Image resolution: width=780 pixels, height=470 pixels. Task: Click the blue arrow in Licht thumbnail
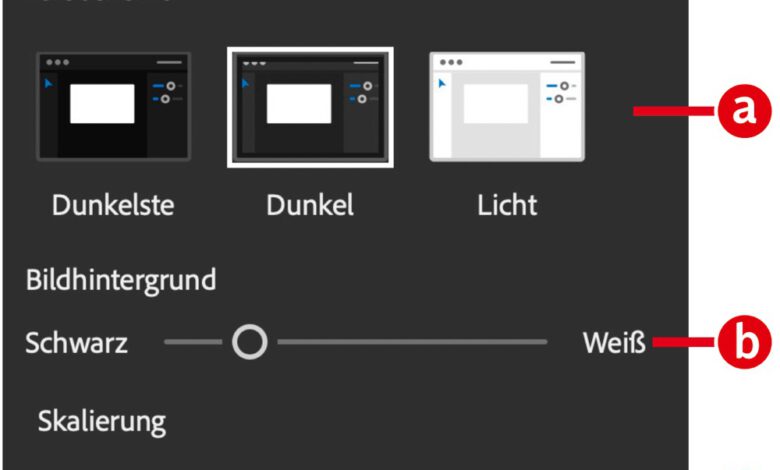point(440,83)
